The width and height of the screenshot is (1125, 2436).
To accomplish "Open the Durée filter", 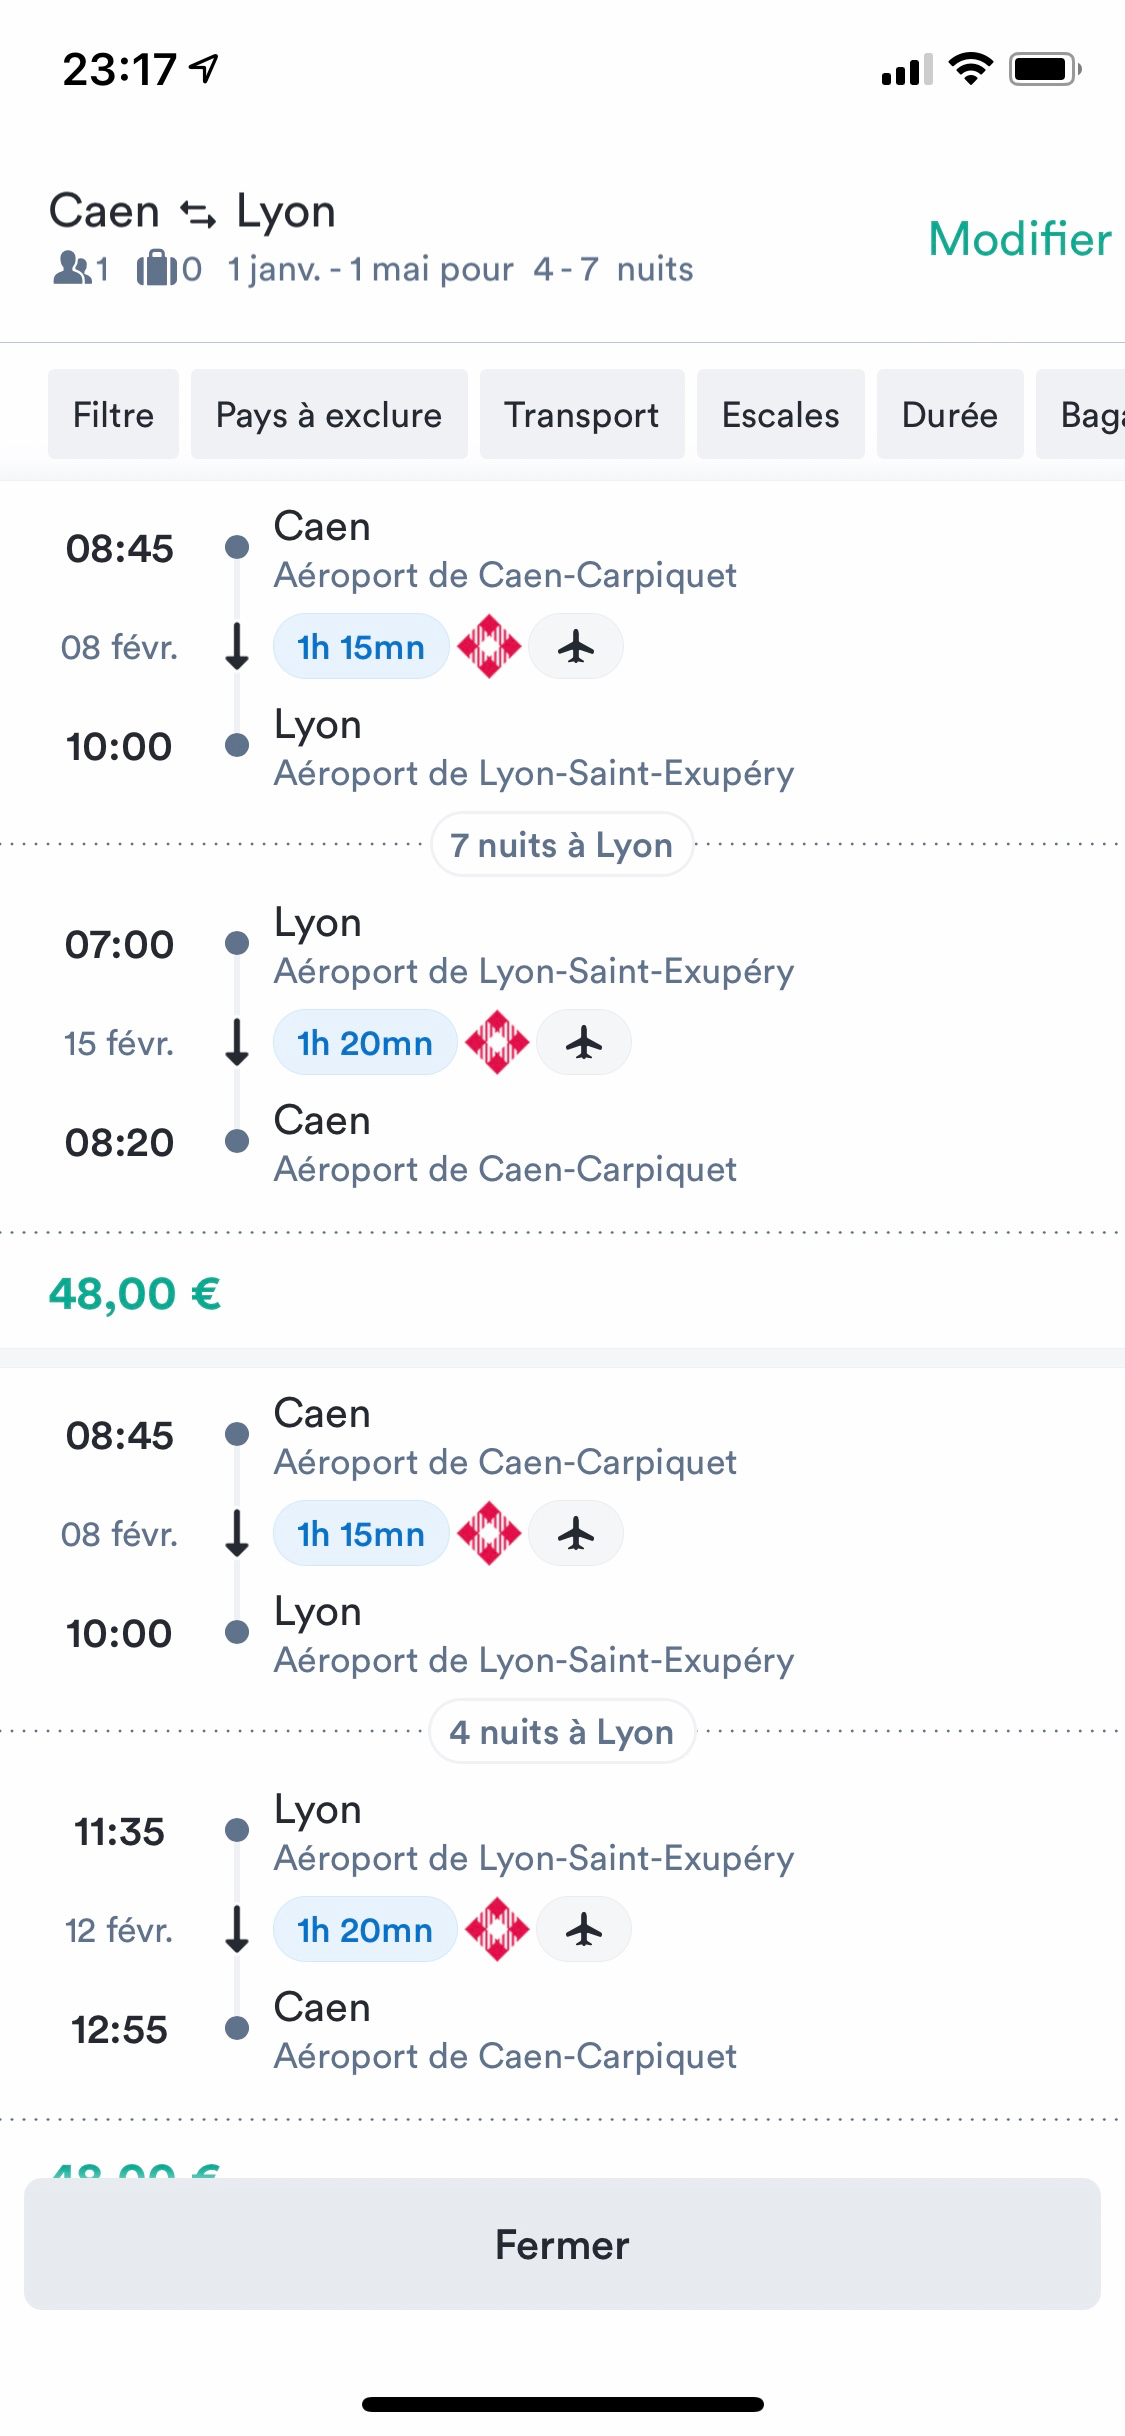I will pyautogui.click(x=949, y=415).
